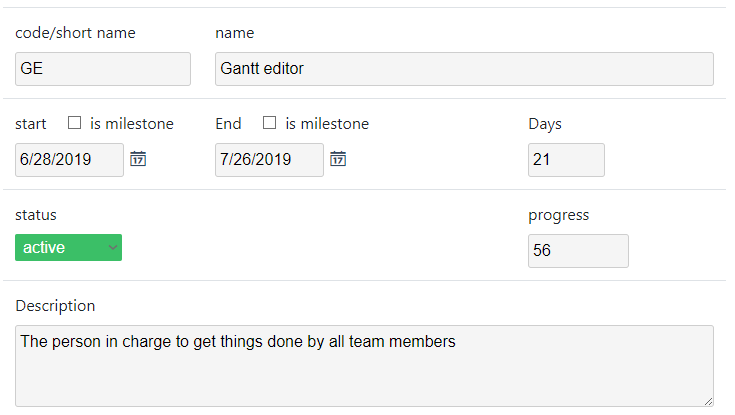735x415 pixels.
Task: Click the 'code/short name' field label
Action: coord(75,33)
